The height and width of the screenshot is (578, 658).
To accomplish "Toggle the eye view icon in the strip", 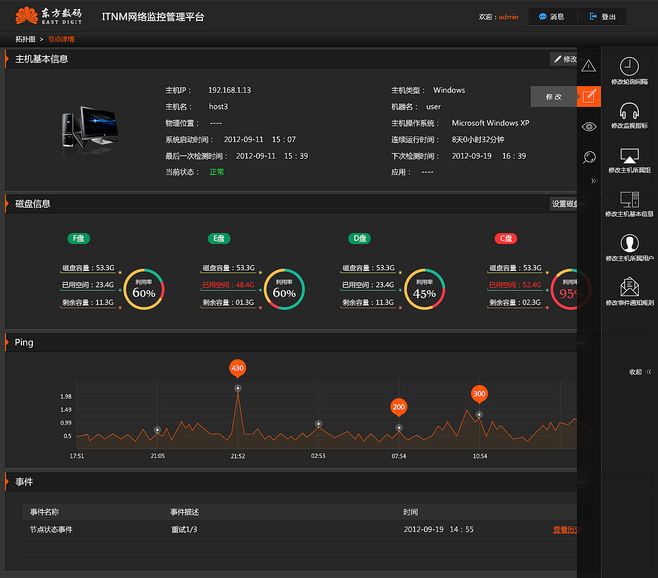I will [x=589, y=126].
